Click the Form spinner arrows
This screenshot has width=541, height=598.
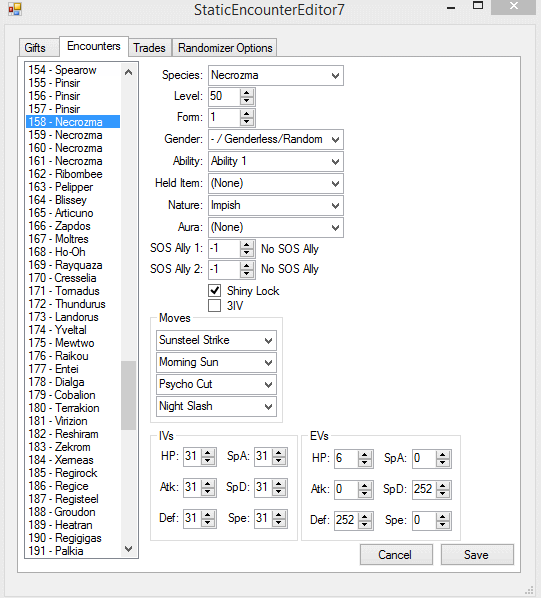pos(247,117)
